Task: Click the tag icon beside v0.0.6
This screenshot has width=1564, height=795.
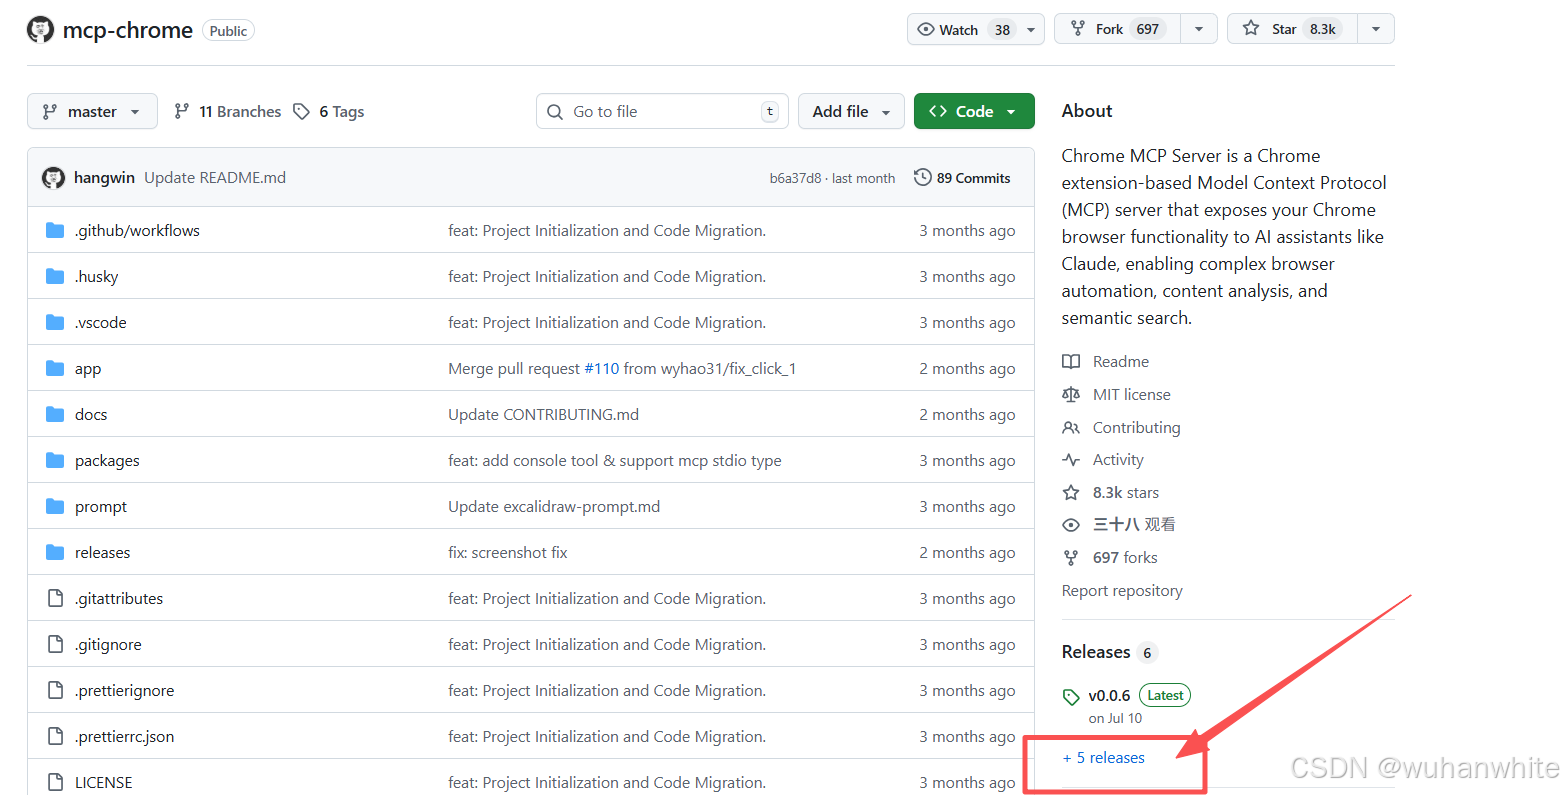Action: tap(1071, 697)
